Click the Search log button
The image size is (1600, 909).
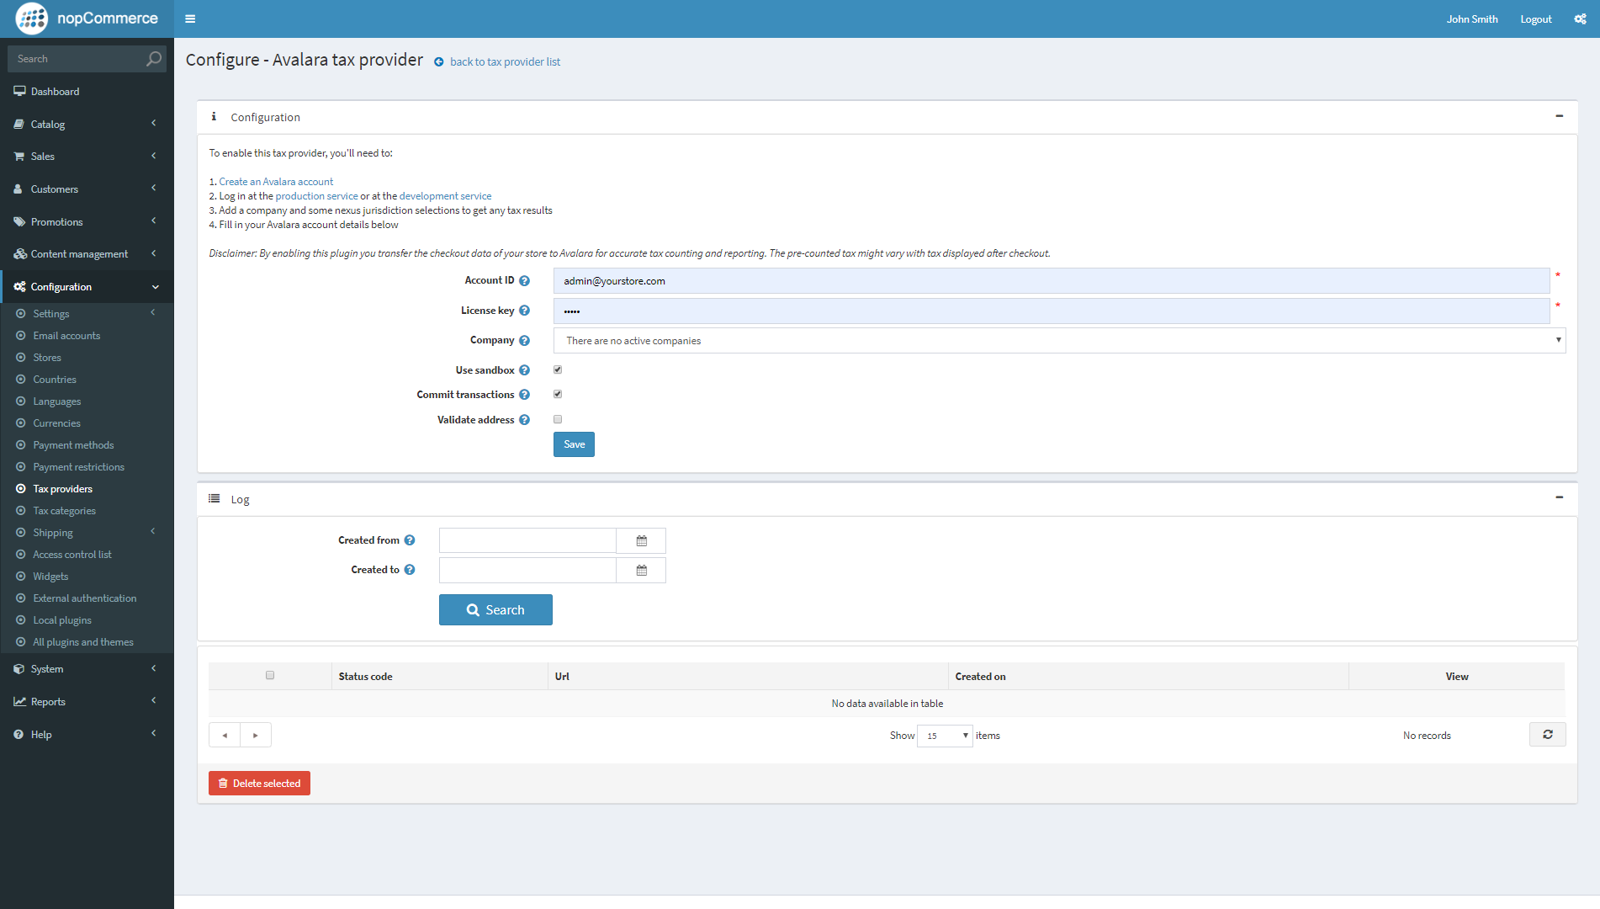(496, 610)
